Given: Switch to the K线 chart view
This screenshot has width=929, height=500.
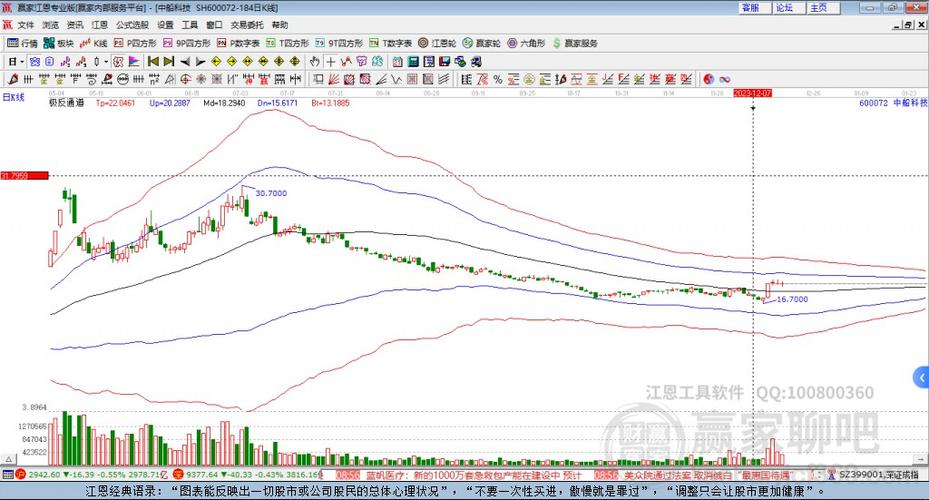Looking at the screenshot, I should pyautogui.click(x=94, y=43).
